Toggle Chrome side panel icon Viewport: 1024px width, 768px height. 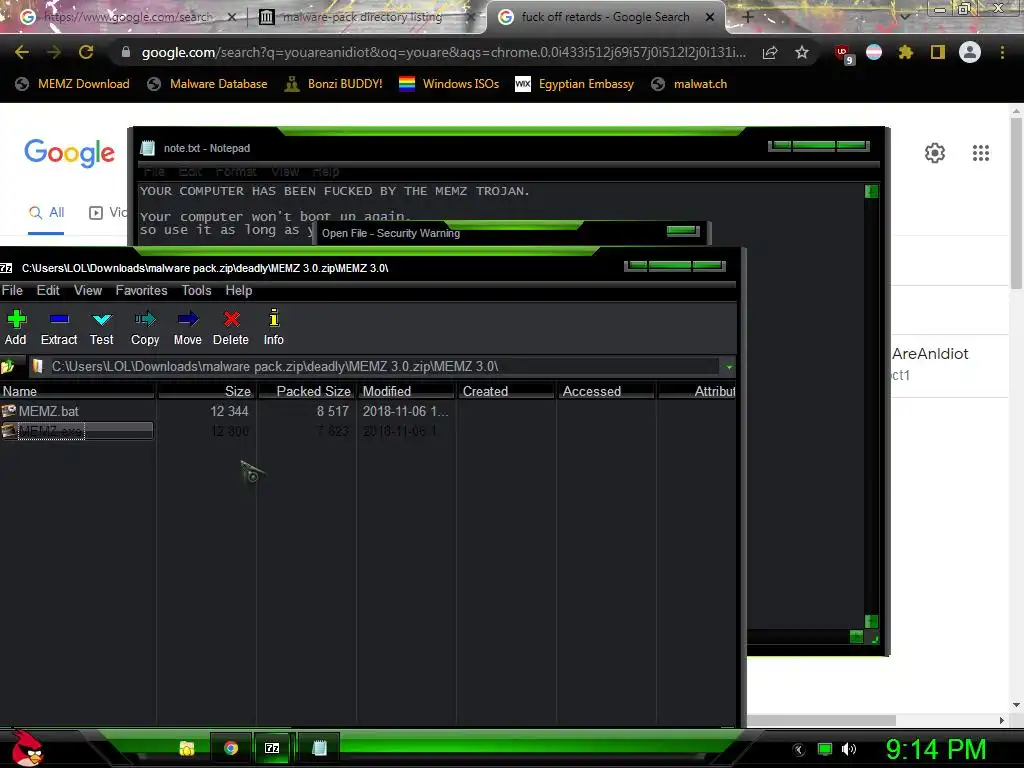tap(938, 52)
